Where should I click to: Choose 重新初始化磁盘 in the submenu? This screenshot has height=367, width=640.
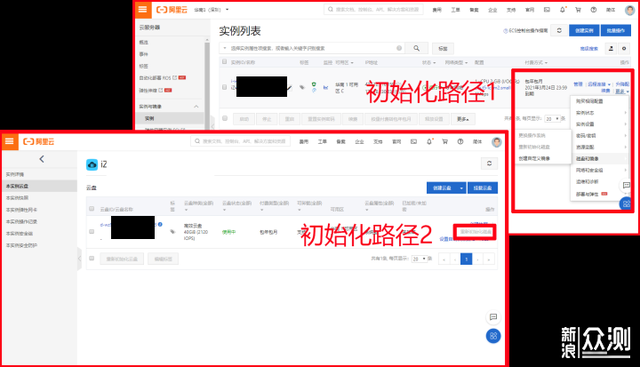click(534, 147)
